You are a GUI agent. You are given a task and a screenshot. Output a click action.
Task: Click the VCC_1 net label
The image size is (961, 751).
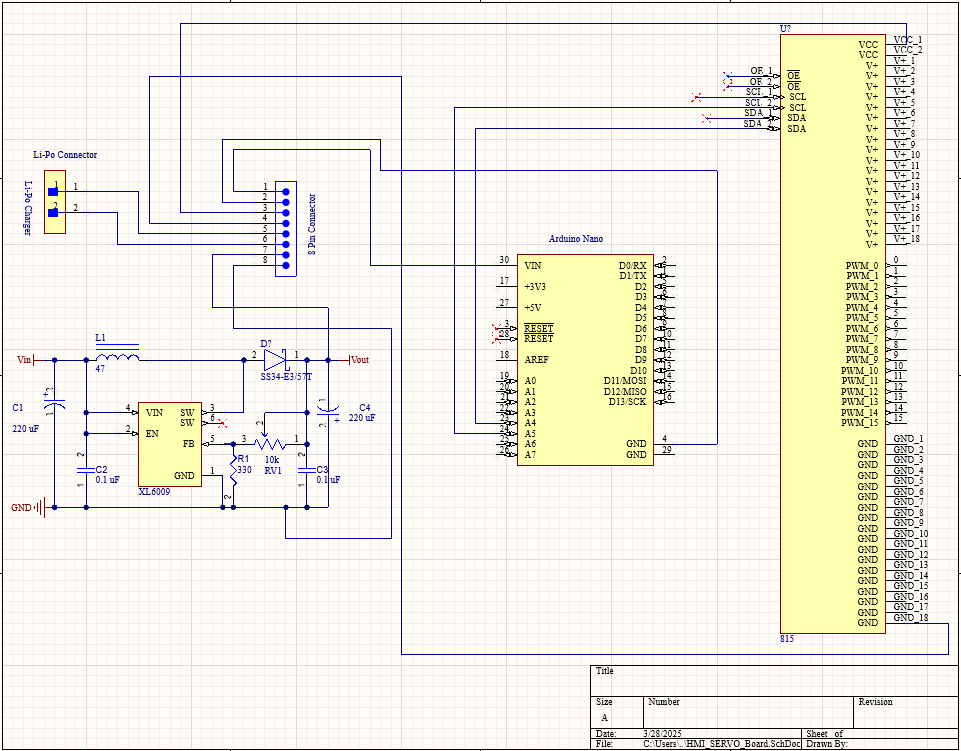(908, 39)
